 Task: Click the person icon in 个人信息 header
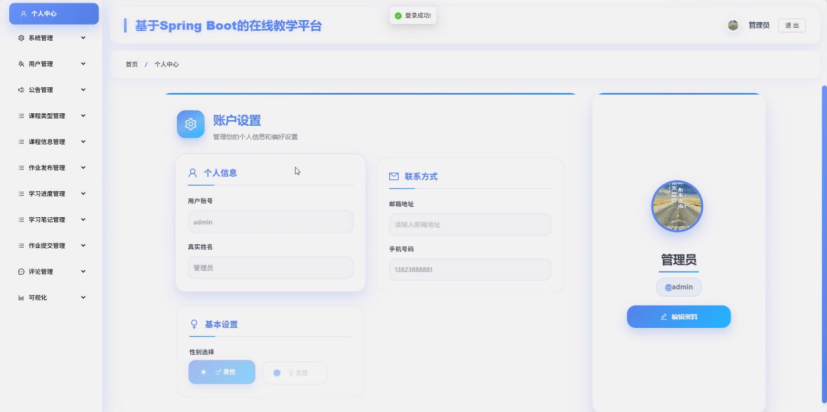click(x=193, y=173)
